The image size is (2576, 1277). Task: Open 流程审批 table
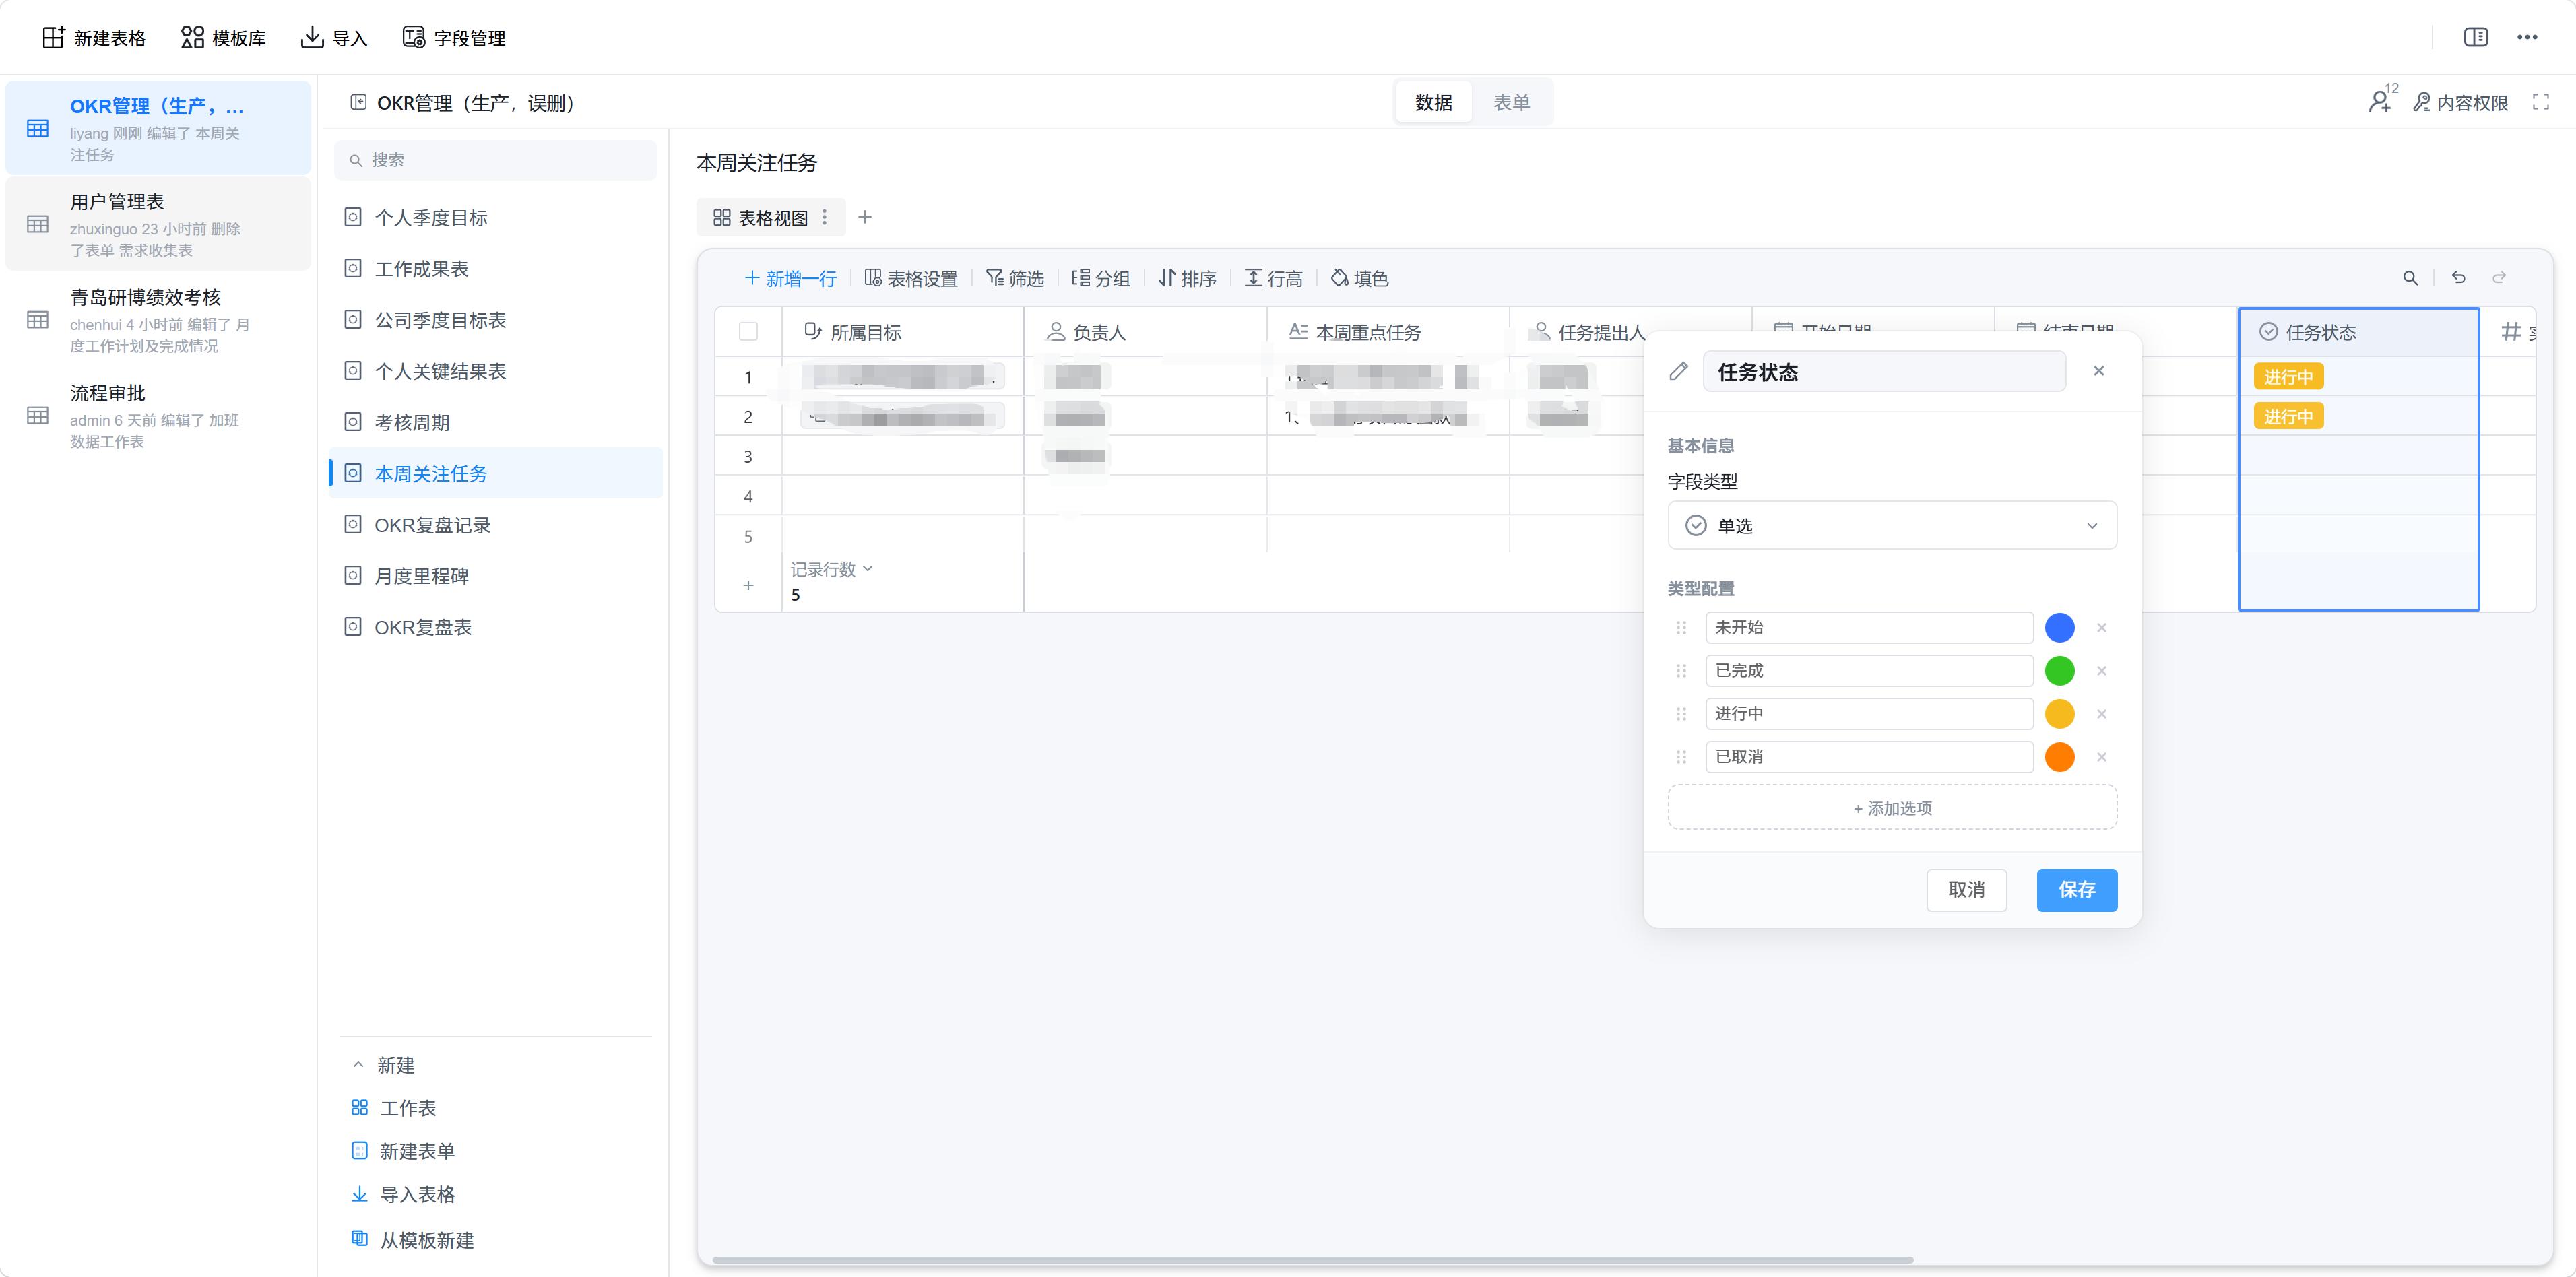click(158, 415)
